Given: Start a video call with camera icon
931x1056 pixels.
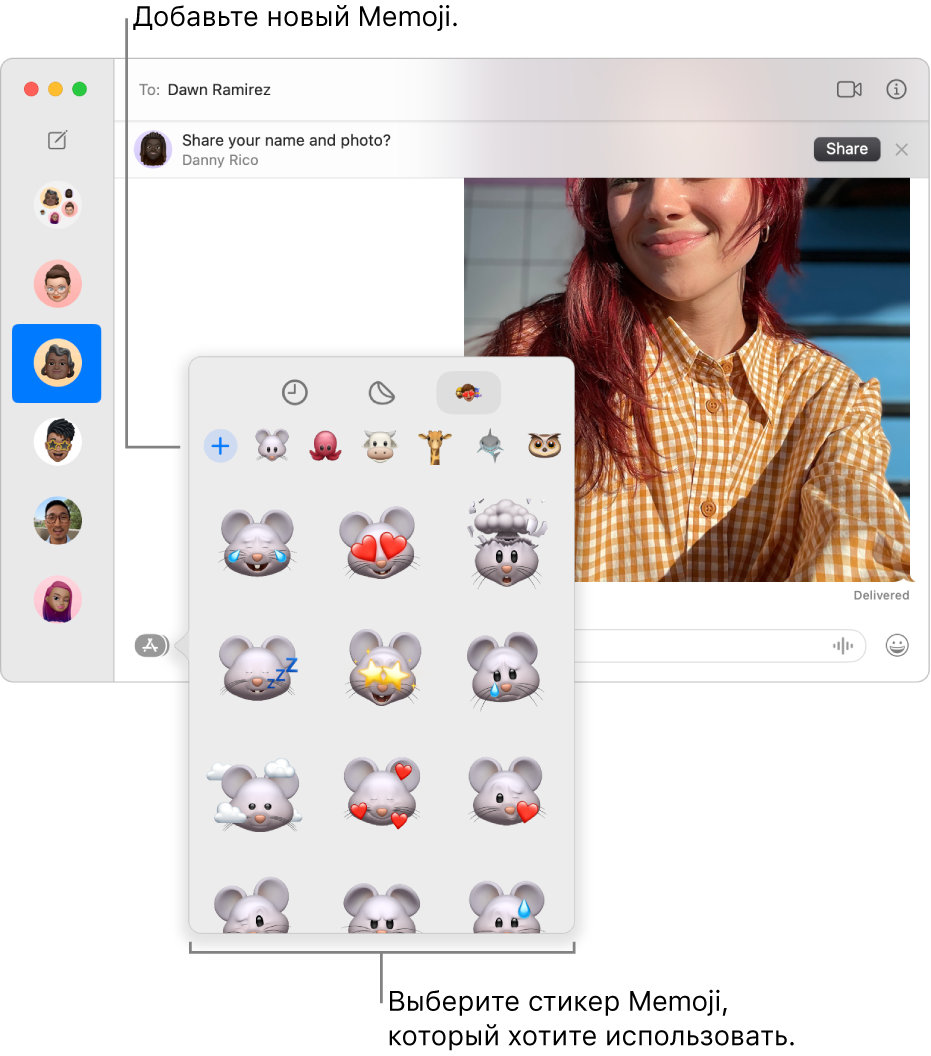Looking at the screenshot, I should click(x=849, y=89).
